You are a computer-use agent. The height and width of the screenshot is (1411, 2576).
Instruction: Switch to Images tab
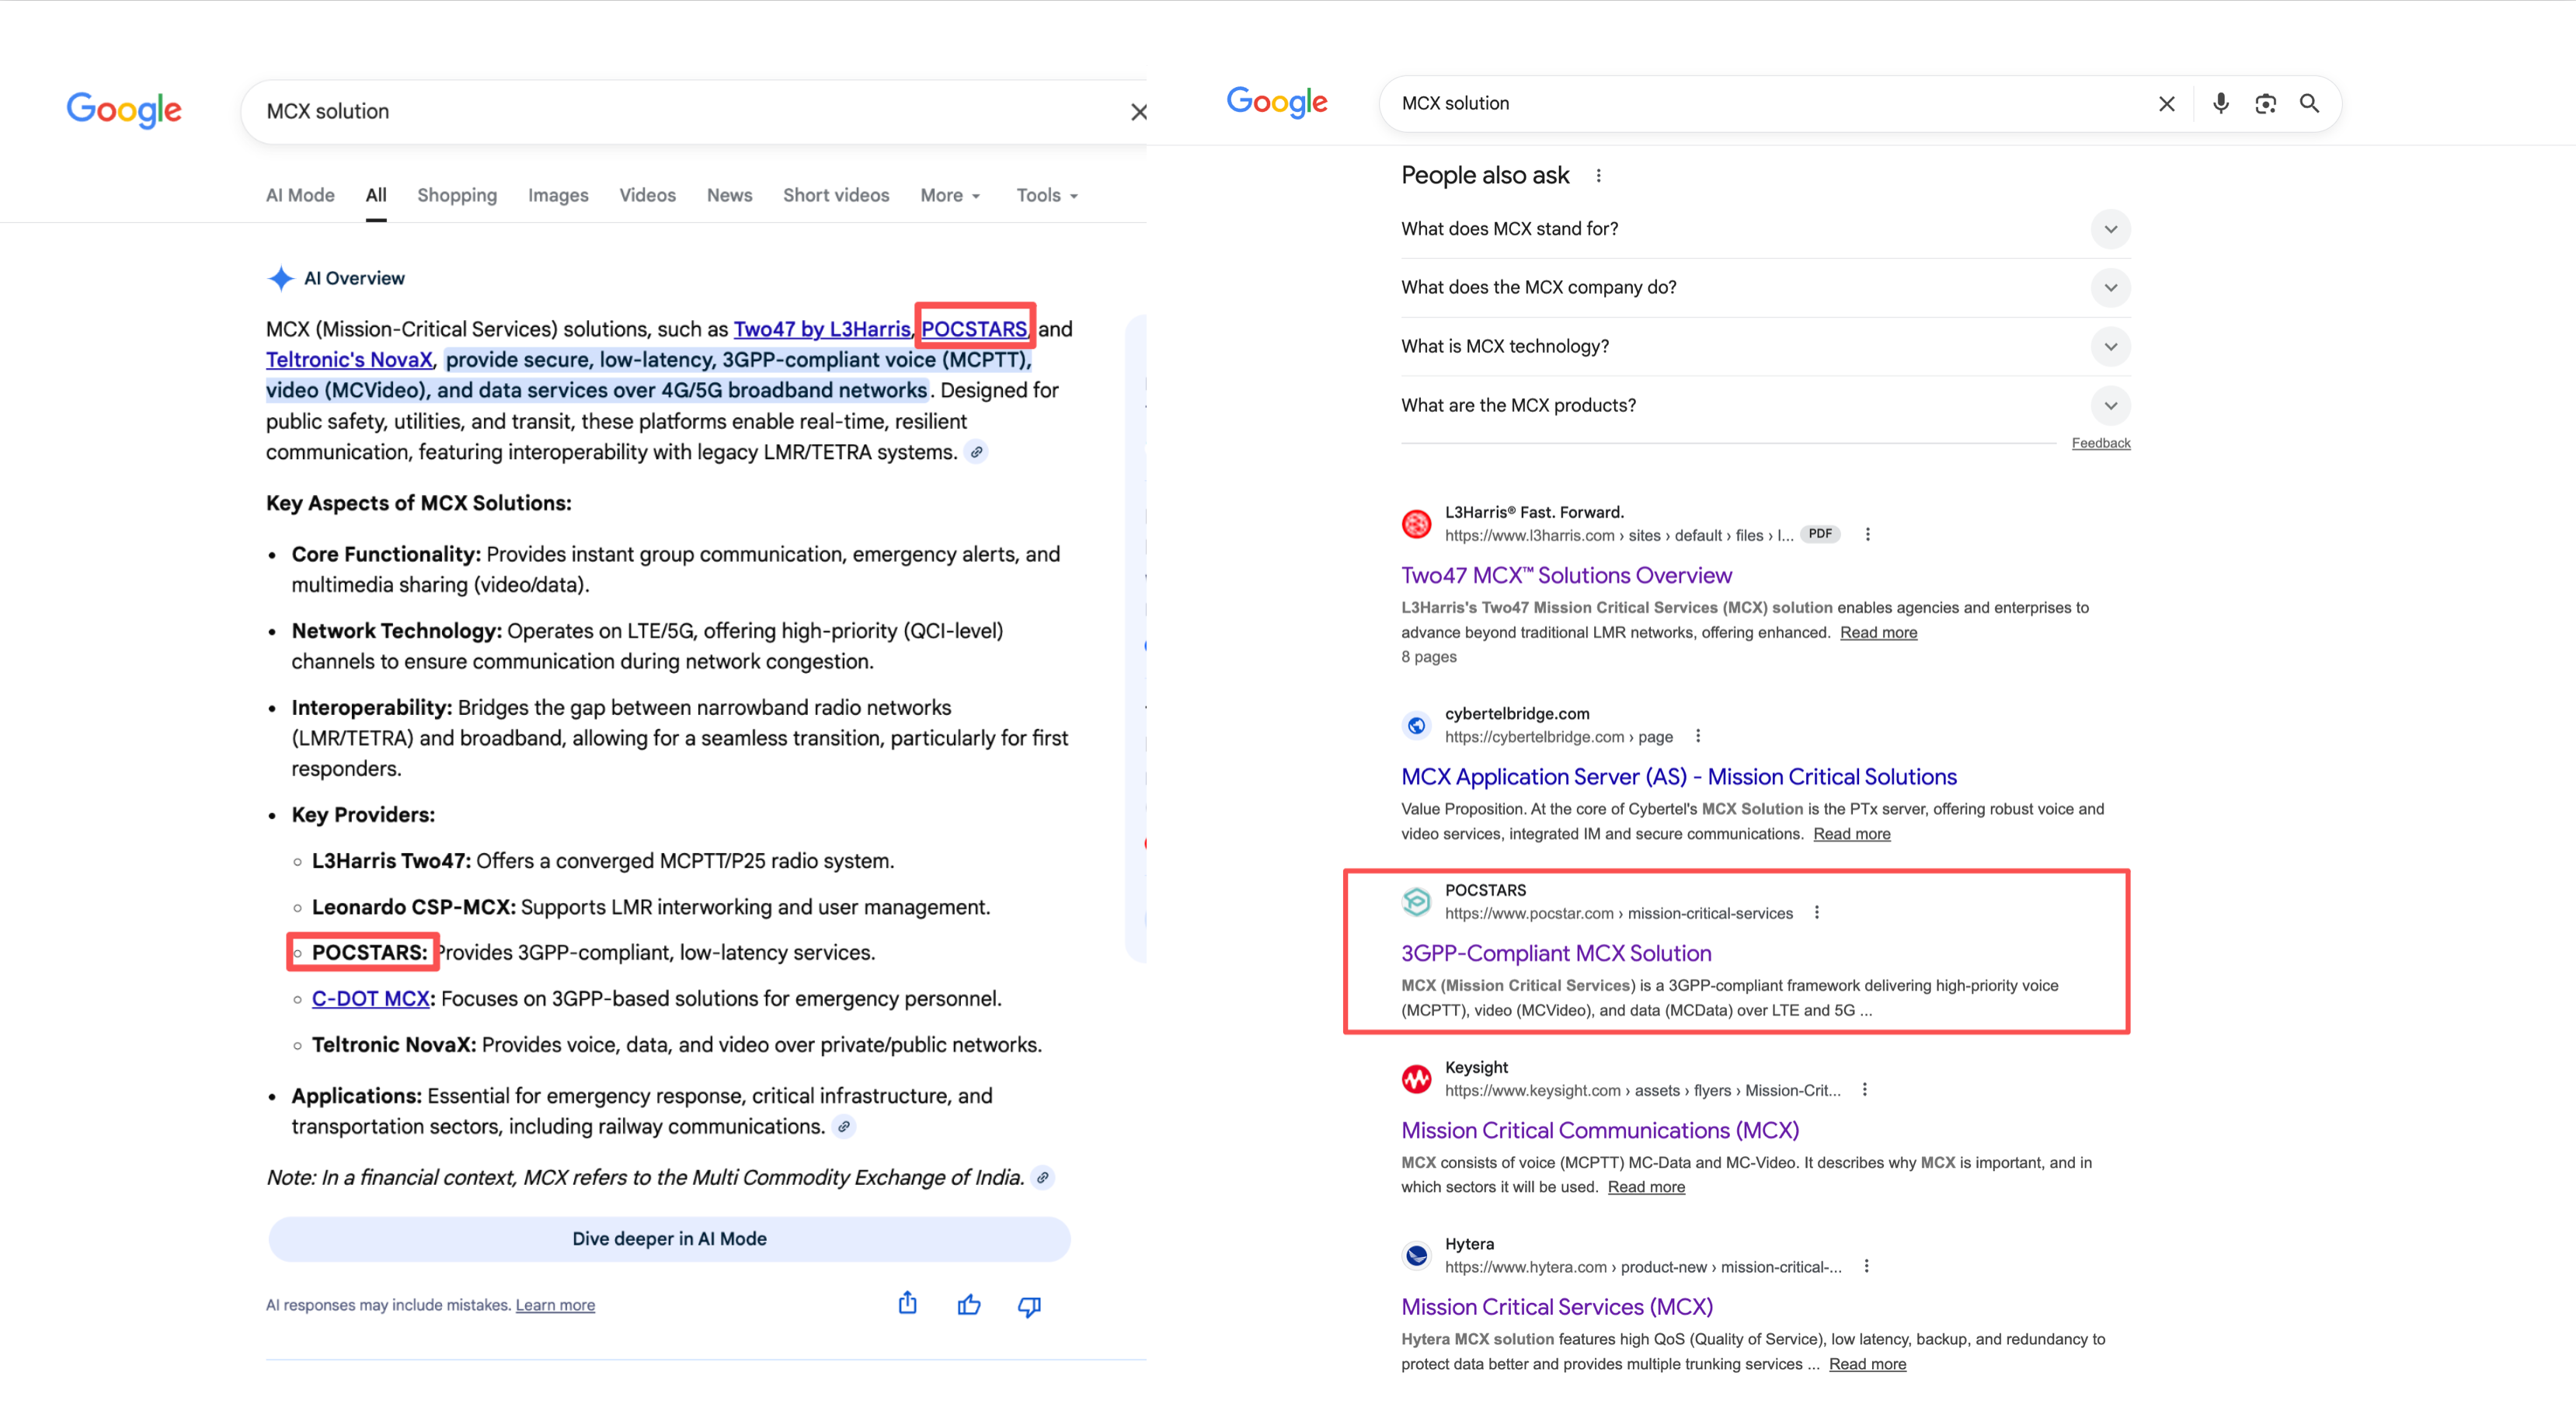coord(558,196)
